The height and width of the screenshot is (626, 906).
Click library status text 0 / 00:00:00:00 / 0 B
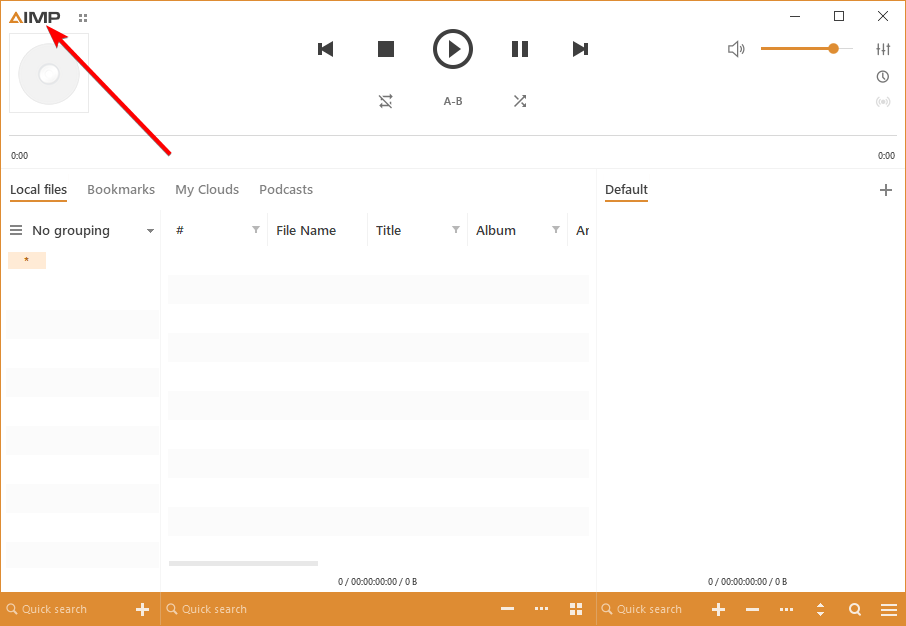click(378, 581)
